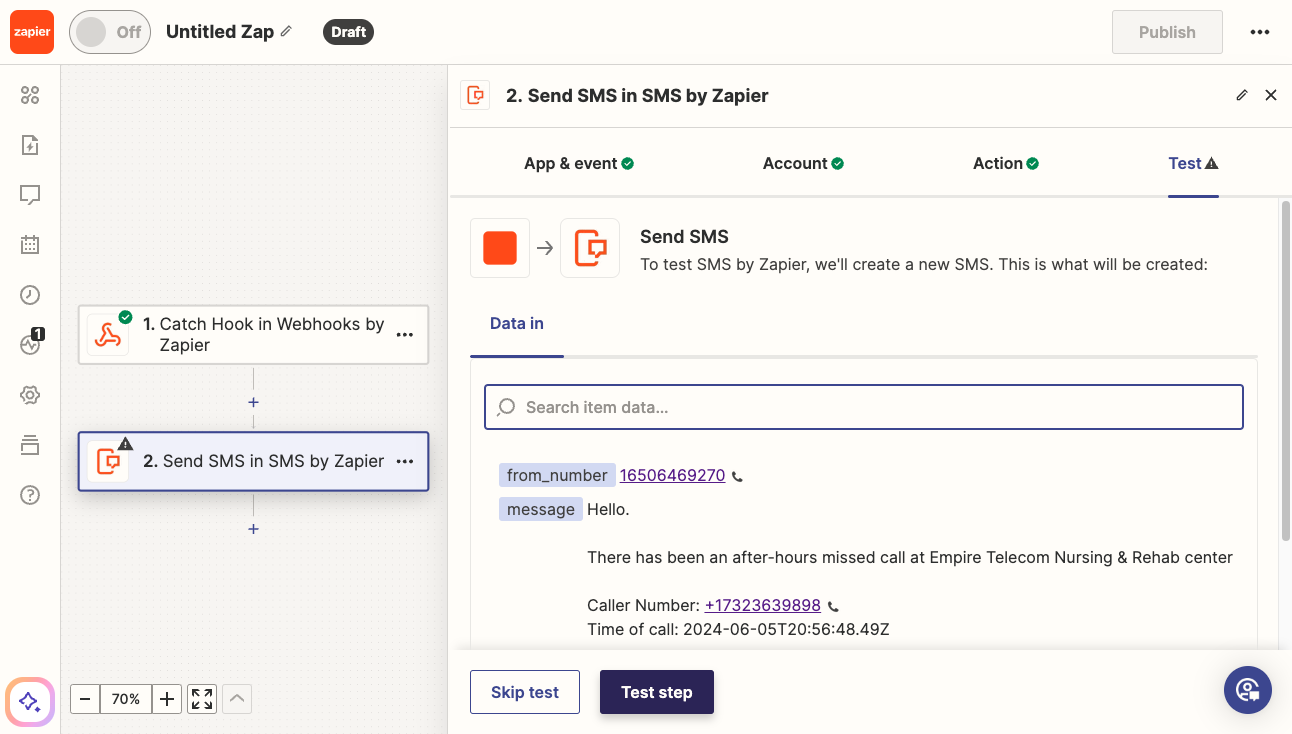Open the three-dot menu next to Publish
The height and width of the screenshot is (734, 1292).
point(1260,32)
